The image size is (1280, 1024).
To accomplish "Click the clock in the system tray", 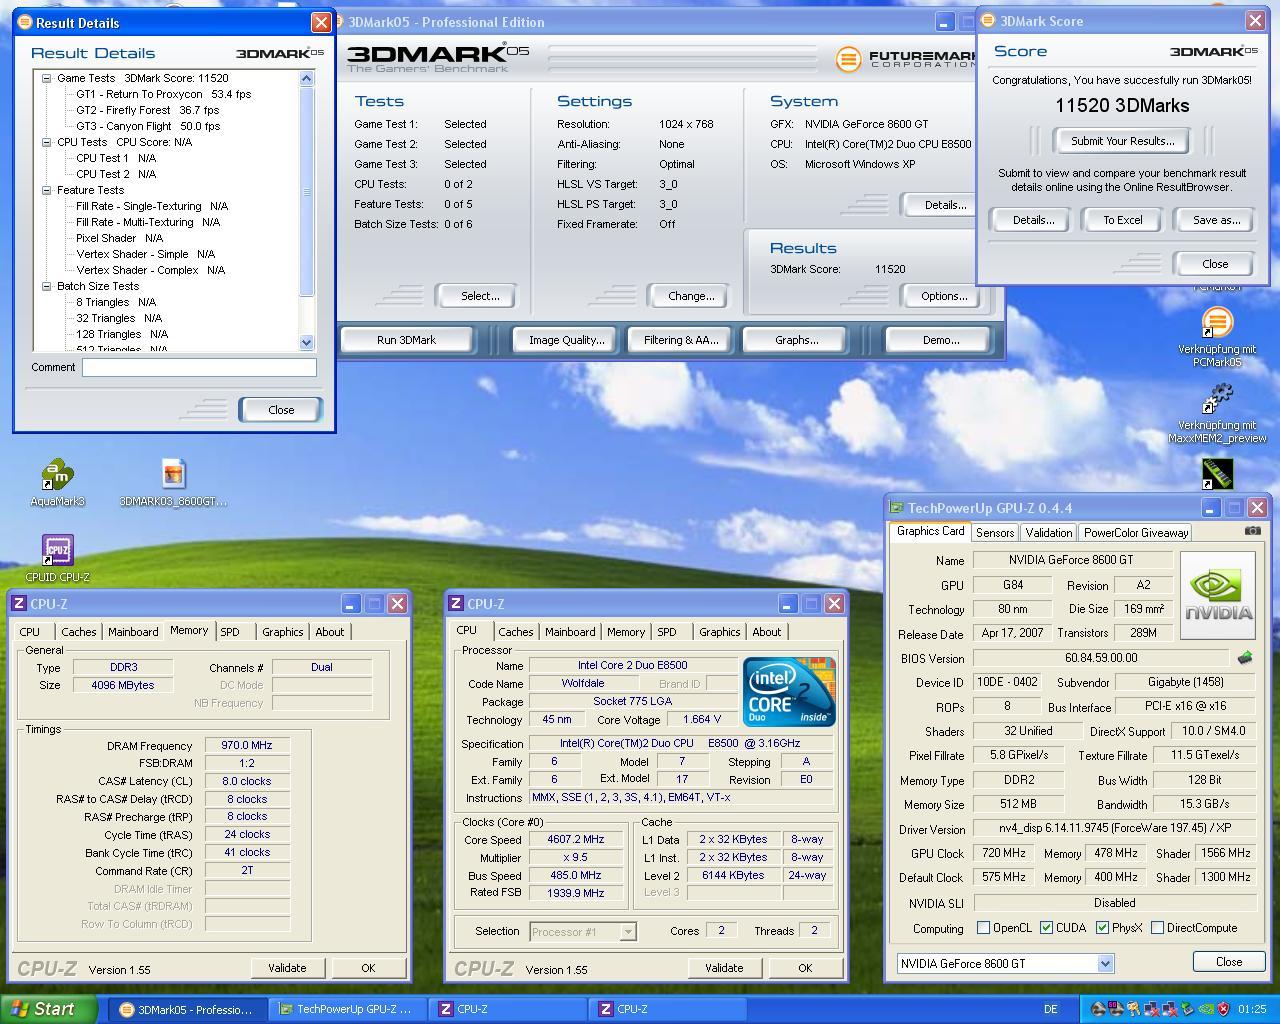I will coord(1252,1009).
